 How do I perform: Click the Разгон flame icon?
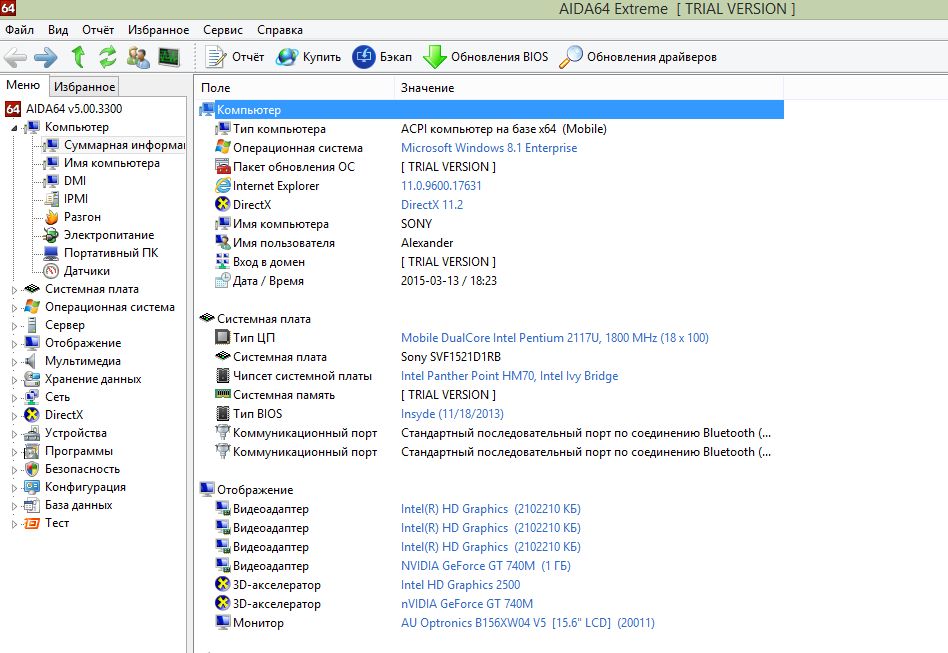52,217
